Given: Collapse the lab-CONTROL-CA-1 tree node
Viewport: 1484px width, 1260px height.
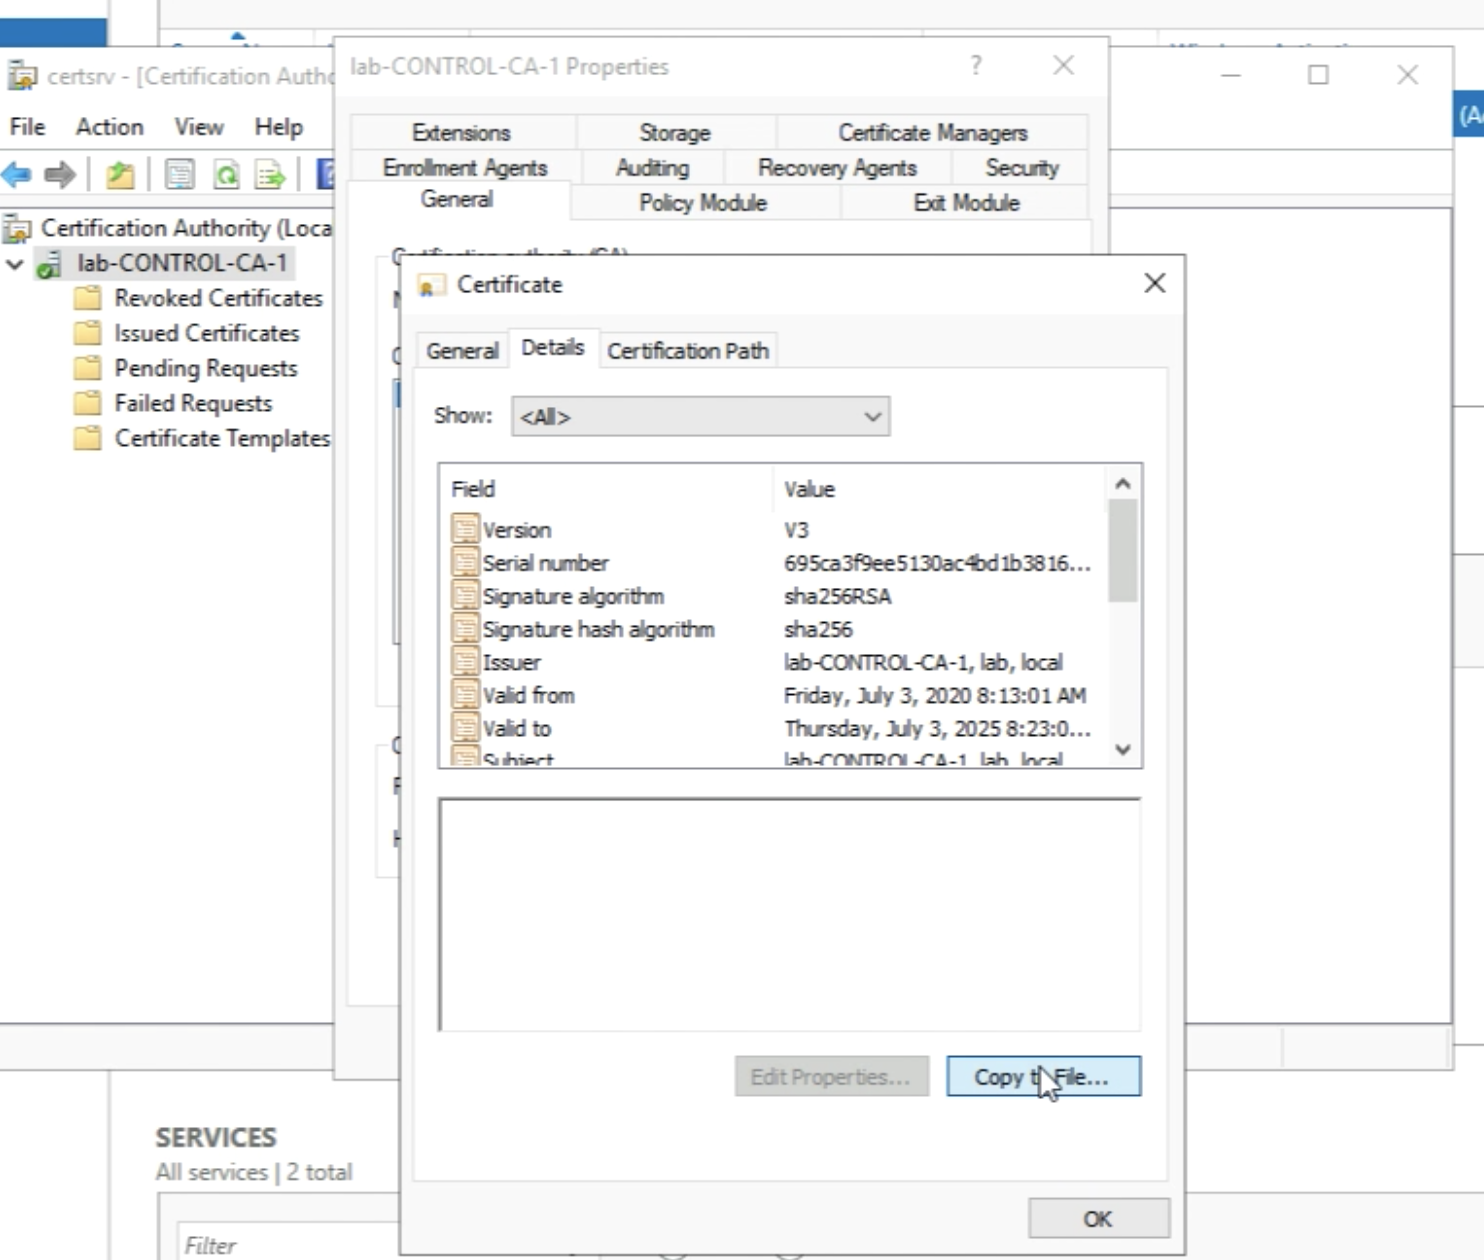Looking at the screenshot, I should click(15, 264).
